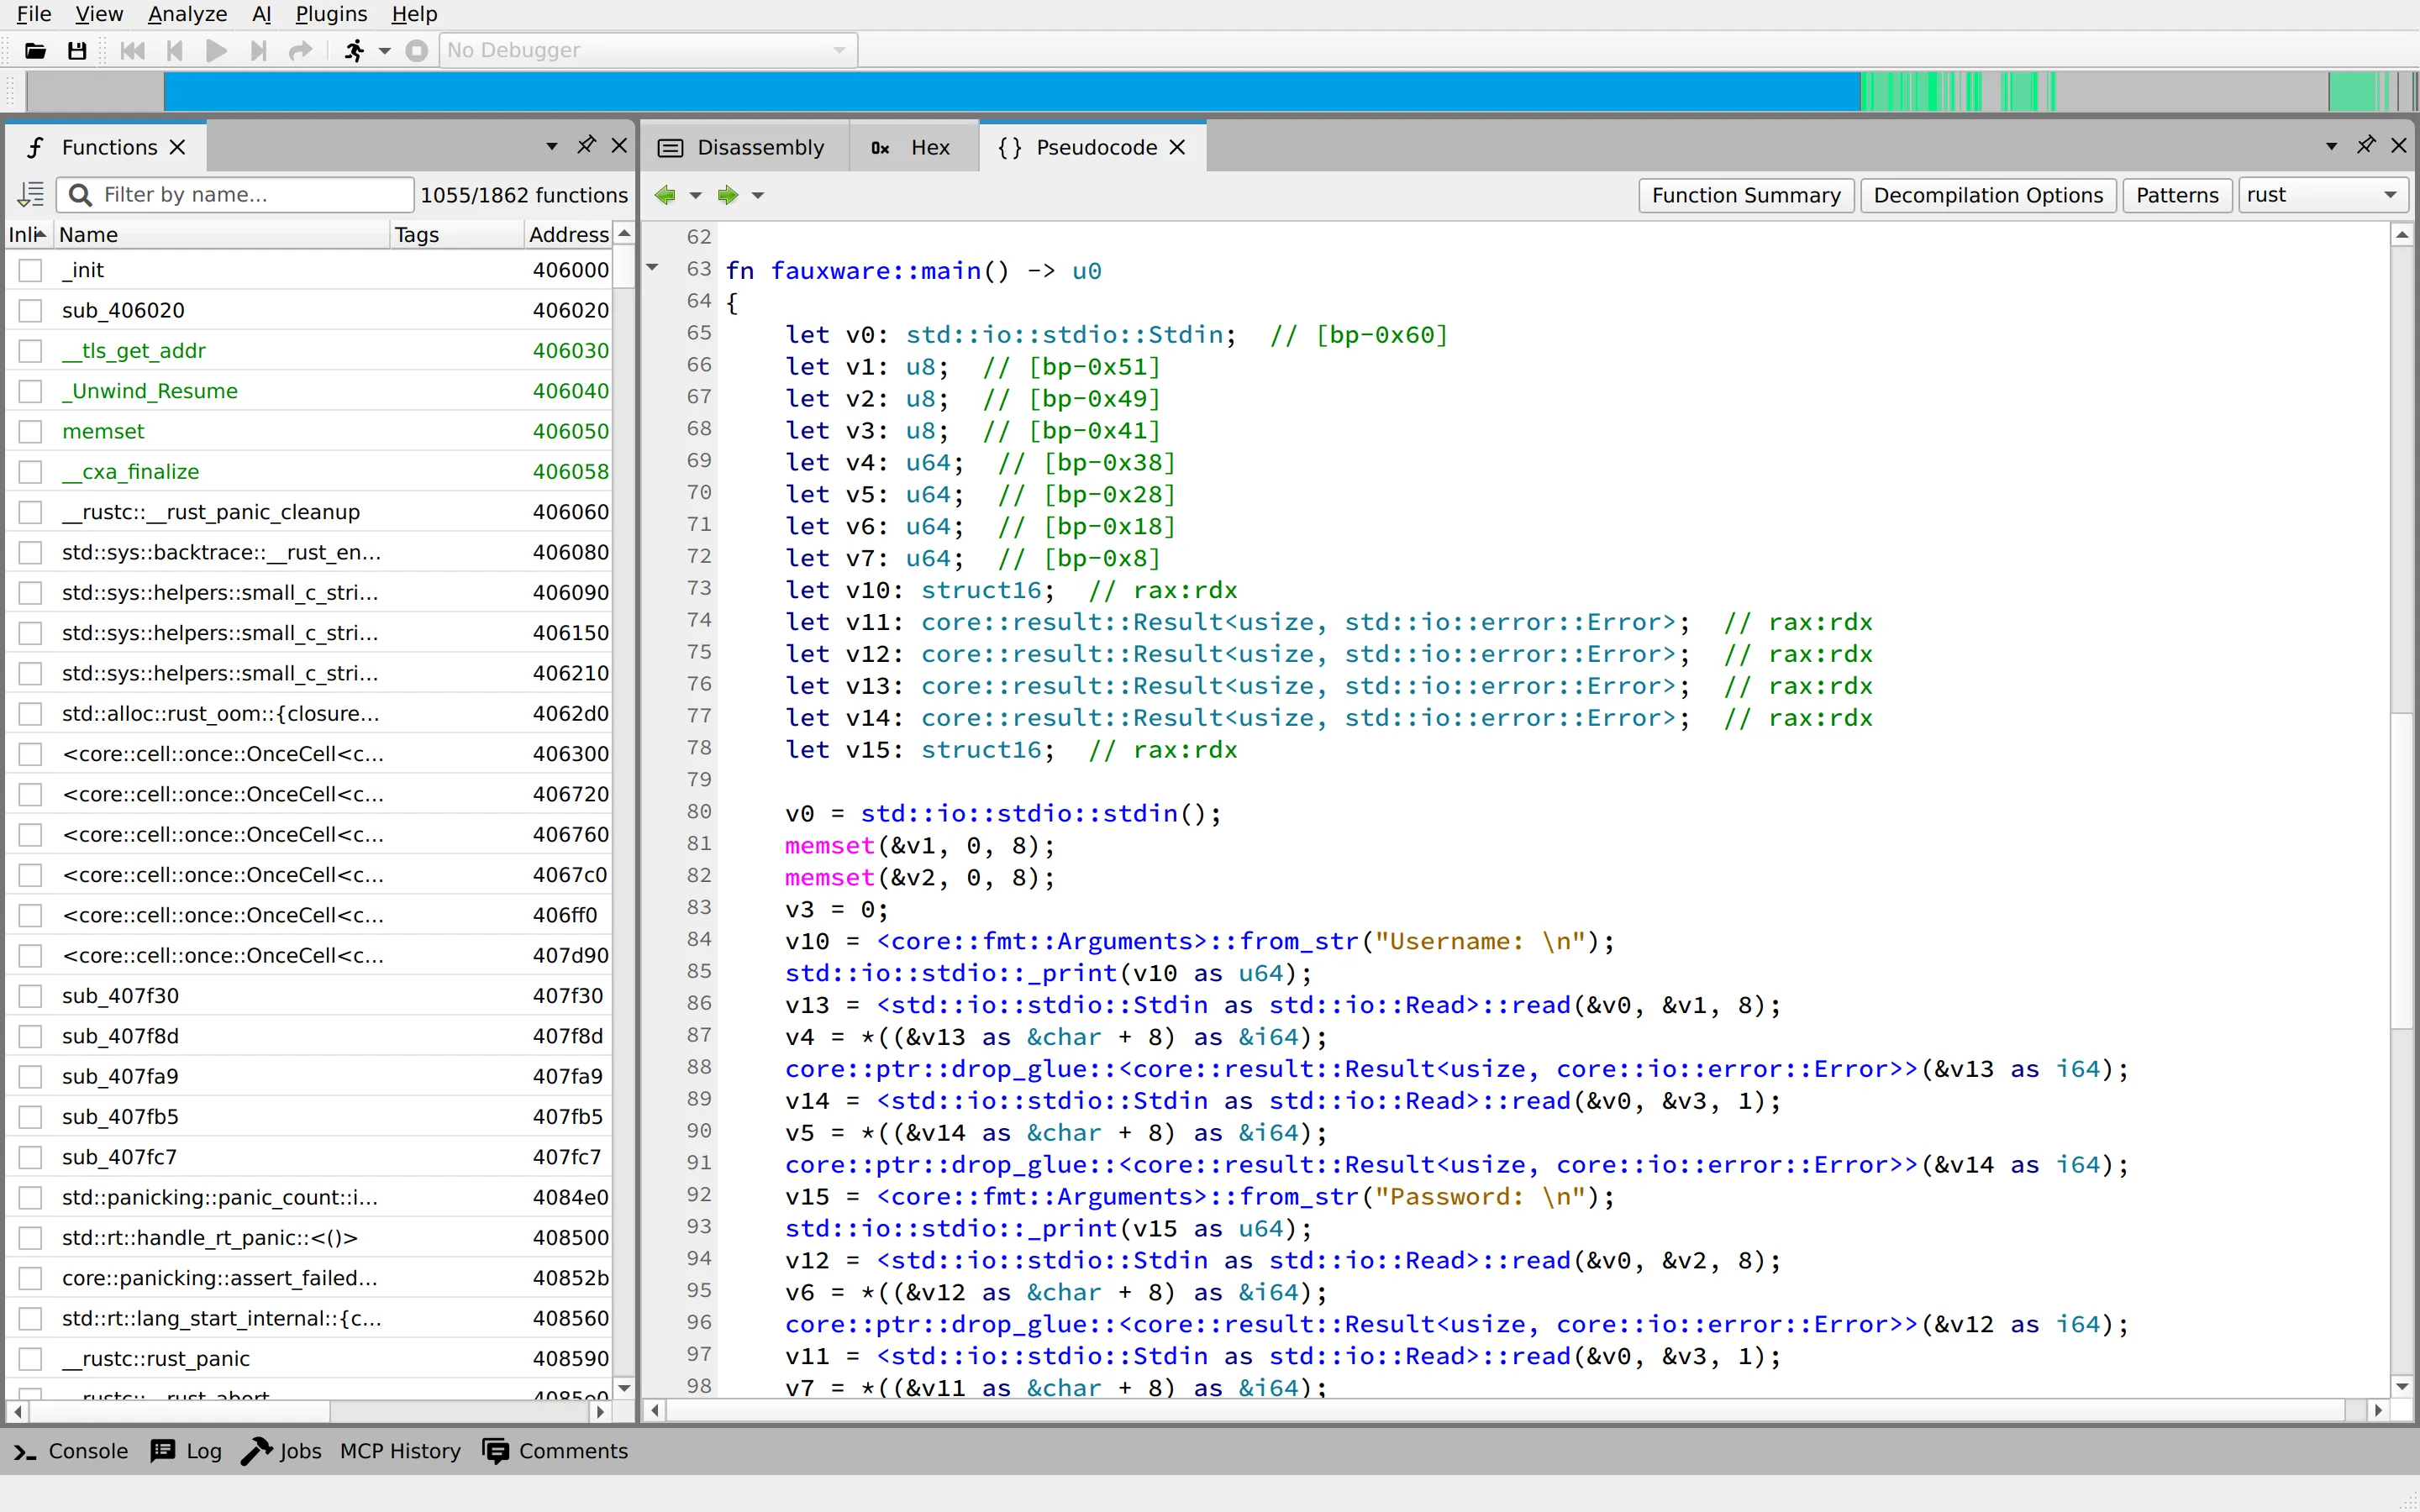Open the rust language dropdown
Image resolution: width=2420 pixels, height=1512 pixels.
[2324, 195]
